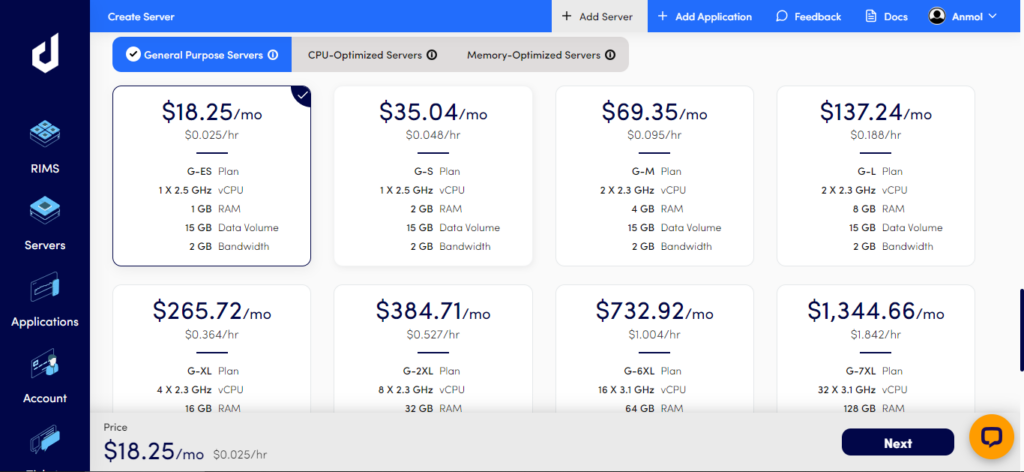Click the partially visible ticket icon below Account
The height and width of the screenshot is (472, 1024).
[45, 441]
